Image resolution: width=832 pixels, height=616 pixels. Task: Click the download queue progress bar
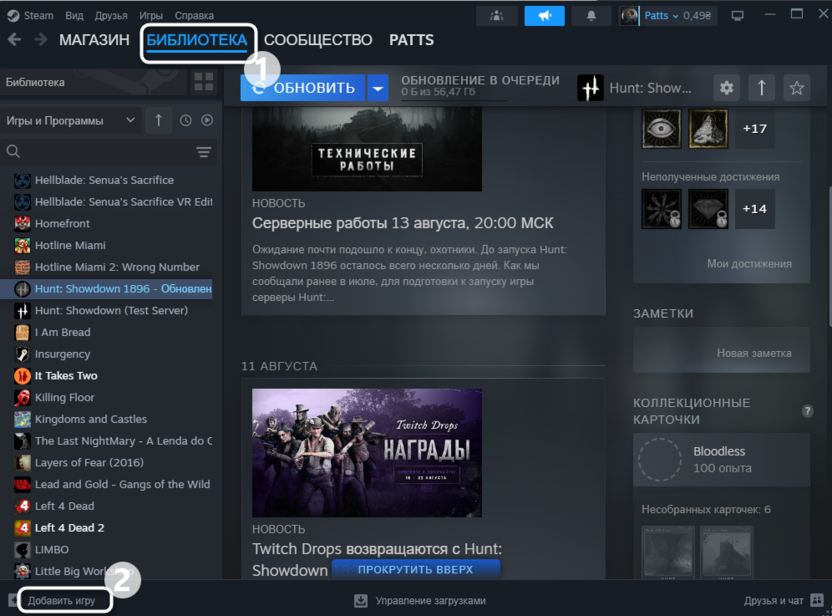453,99
